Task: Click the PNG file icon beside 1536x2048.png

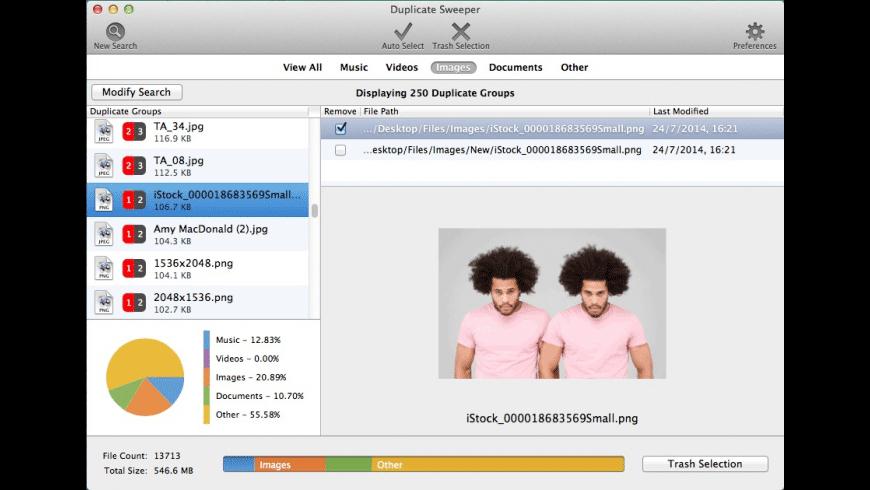Action: click(x=104, y=269)
